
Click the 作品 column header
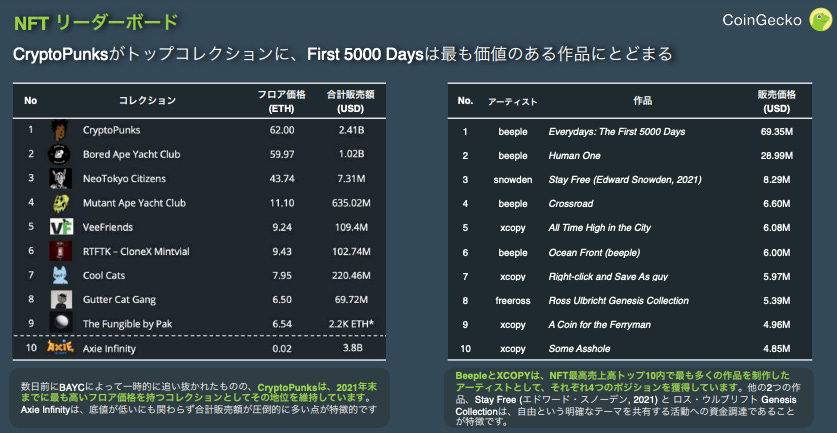[x=643, y=100]
